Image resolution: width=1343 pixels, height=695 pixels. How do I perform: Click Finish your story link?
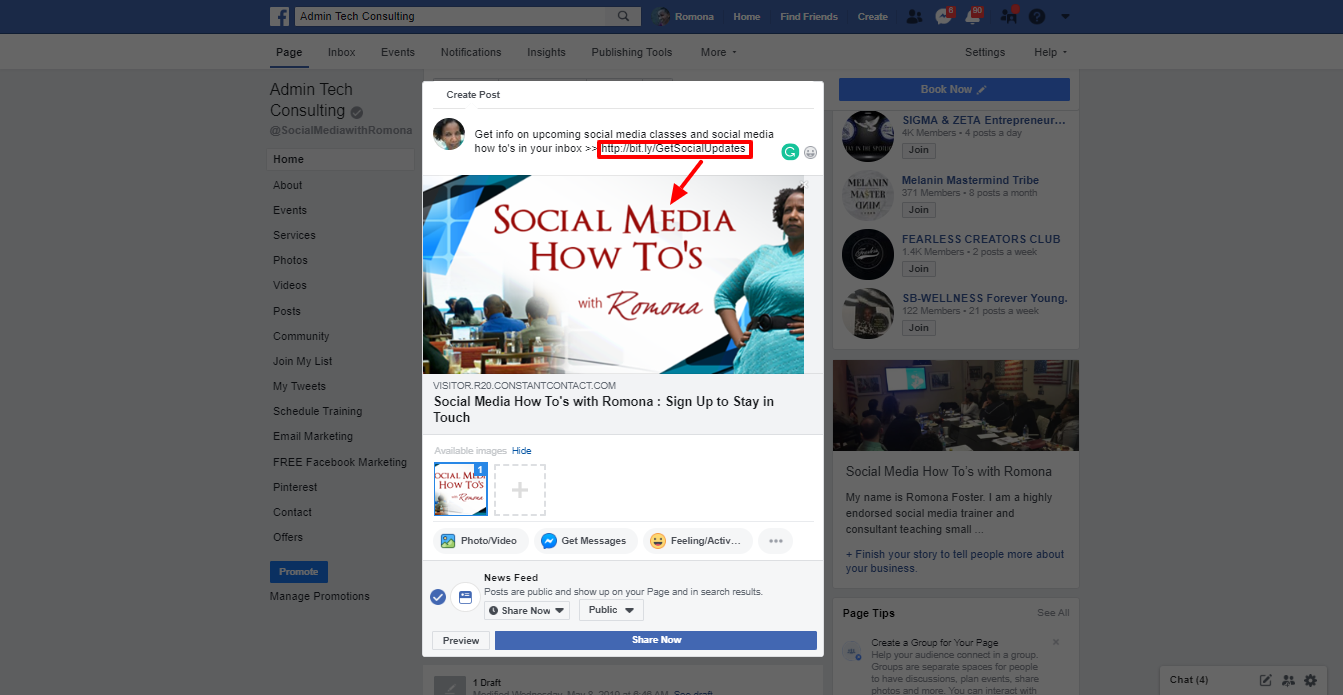coord(955,561)
